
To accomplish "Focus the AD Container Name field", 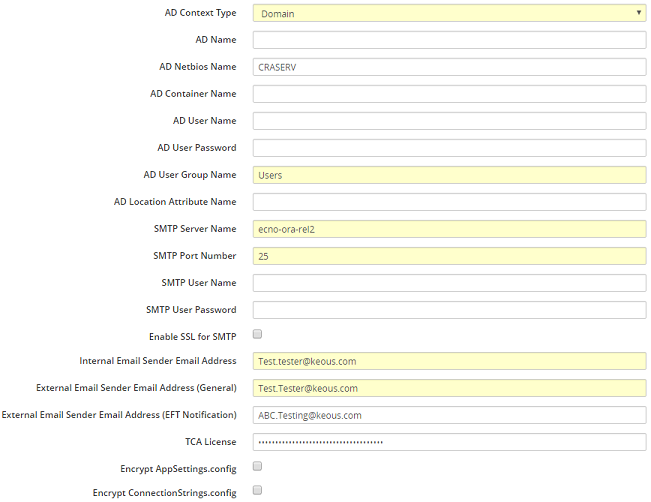I will click(x=449, y=94).
